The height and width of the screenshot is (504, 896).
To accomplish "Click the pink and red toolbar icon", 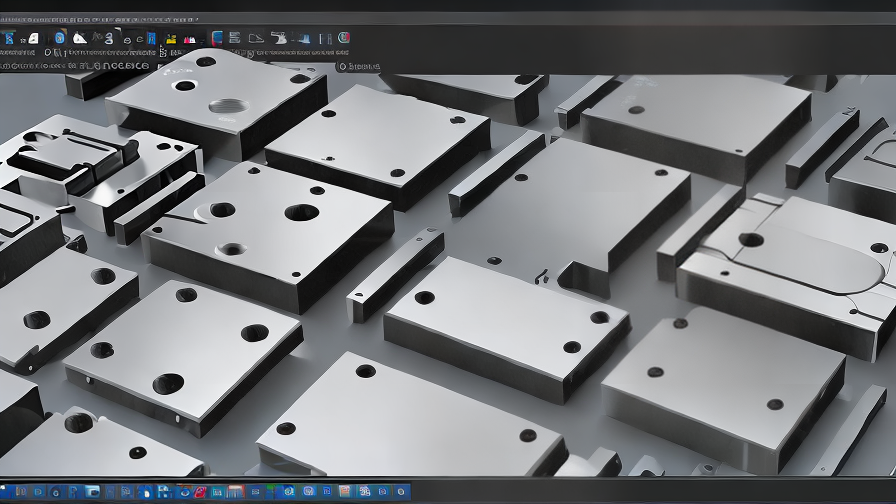I will [x=189, y=39].
